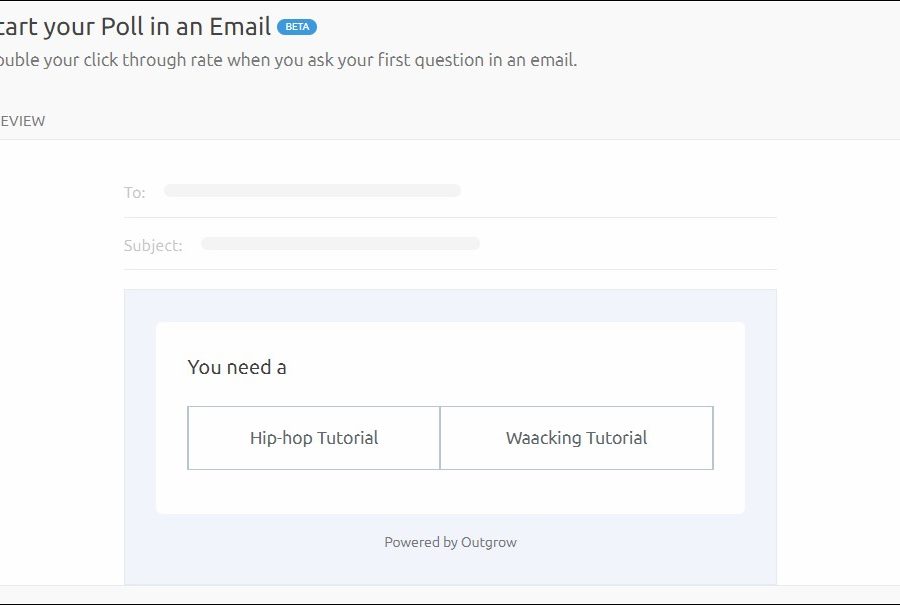Click the Subject placeholder field
Screen dimensions: 900x605
click(340, 243)
